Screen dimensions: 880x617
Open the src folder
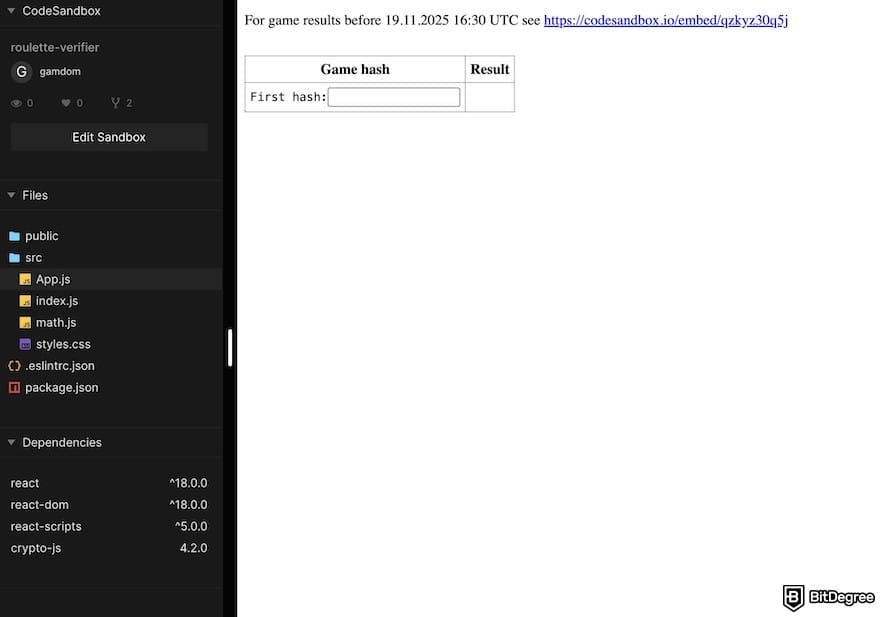(x=33, y=258)
